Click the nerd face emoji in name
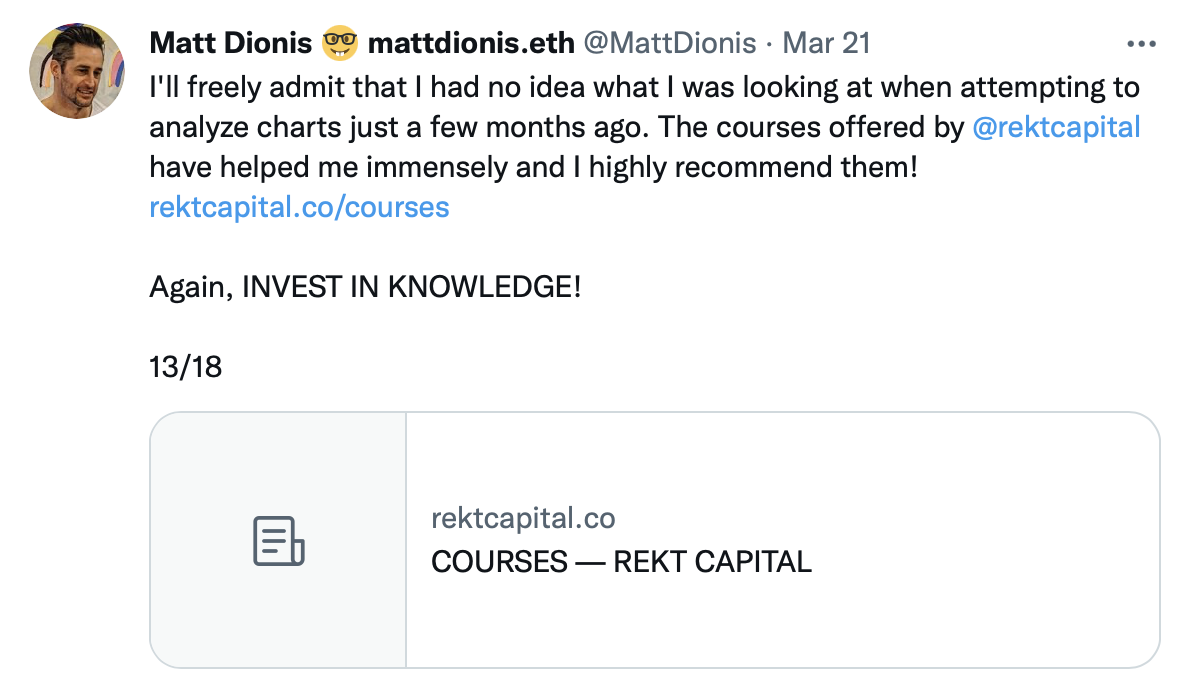Viewport: 1192px width, 694px height. 340,44
